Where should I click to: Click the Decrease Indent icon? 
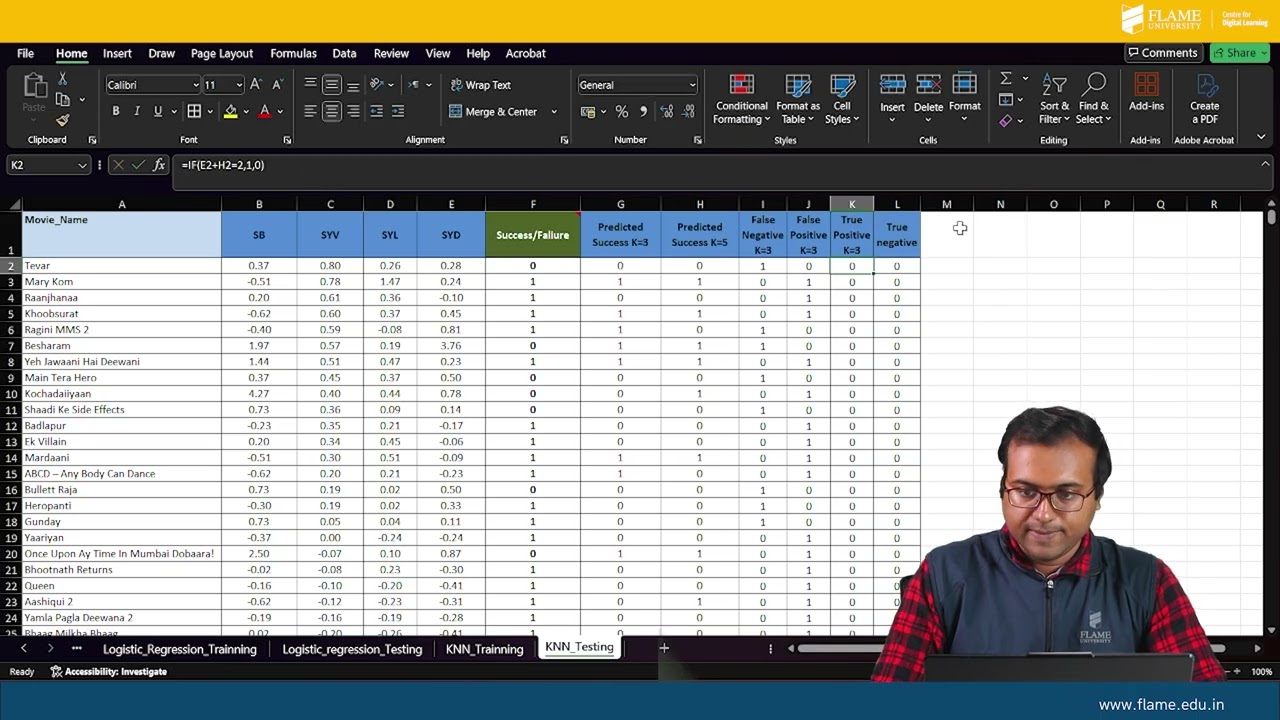[376, 111]
